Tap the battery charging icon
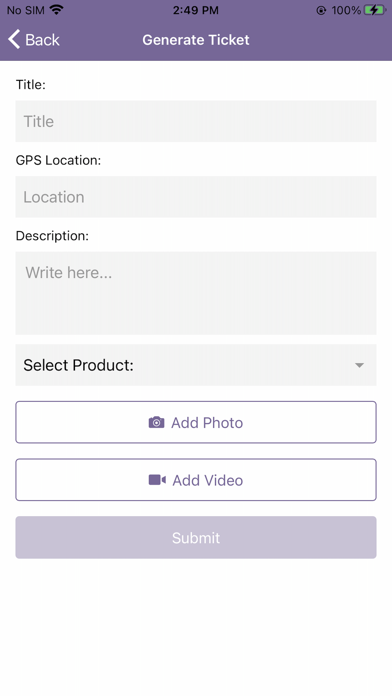Image resolution: width=392 pixels, height=696 pixels. tap(374, 10)
